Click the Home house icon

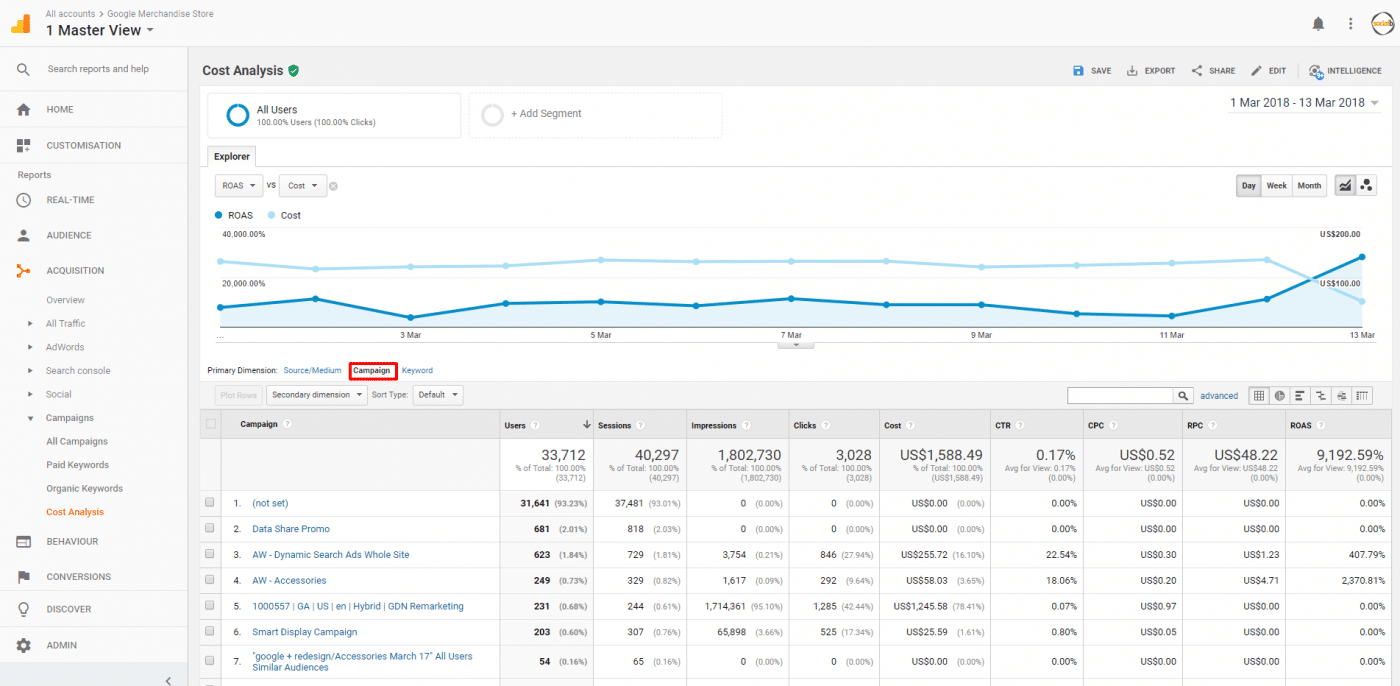pos(23,110)
